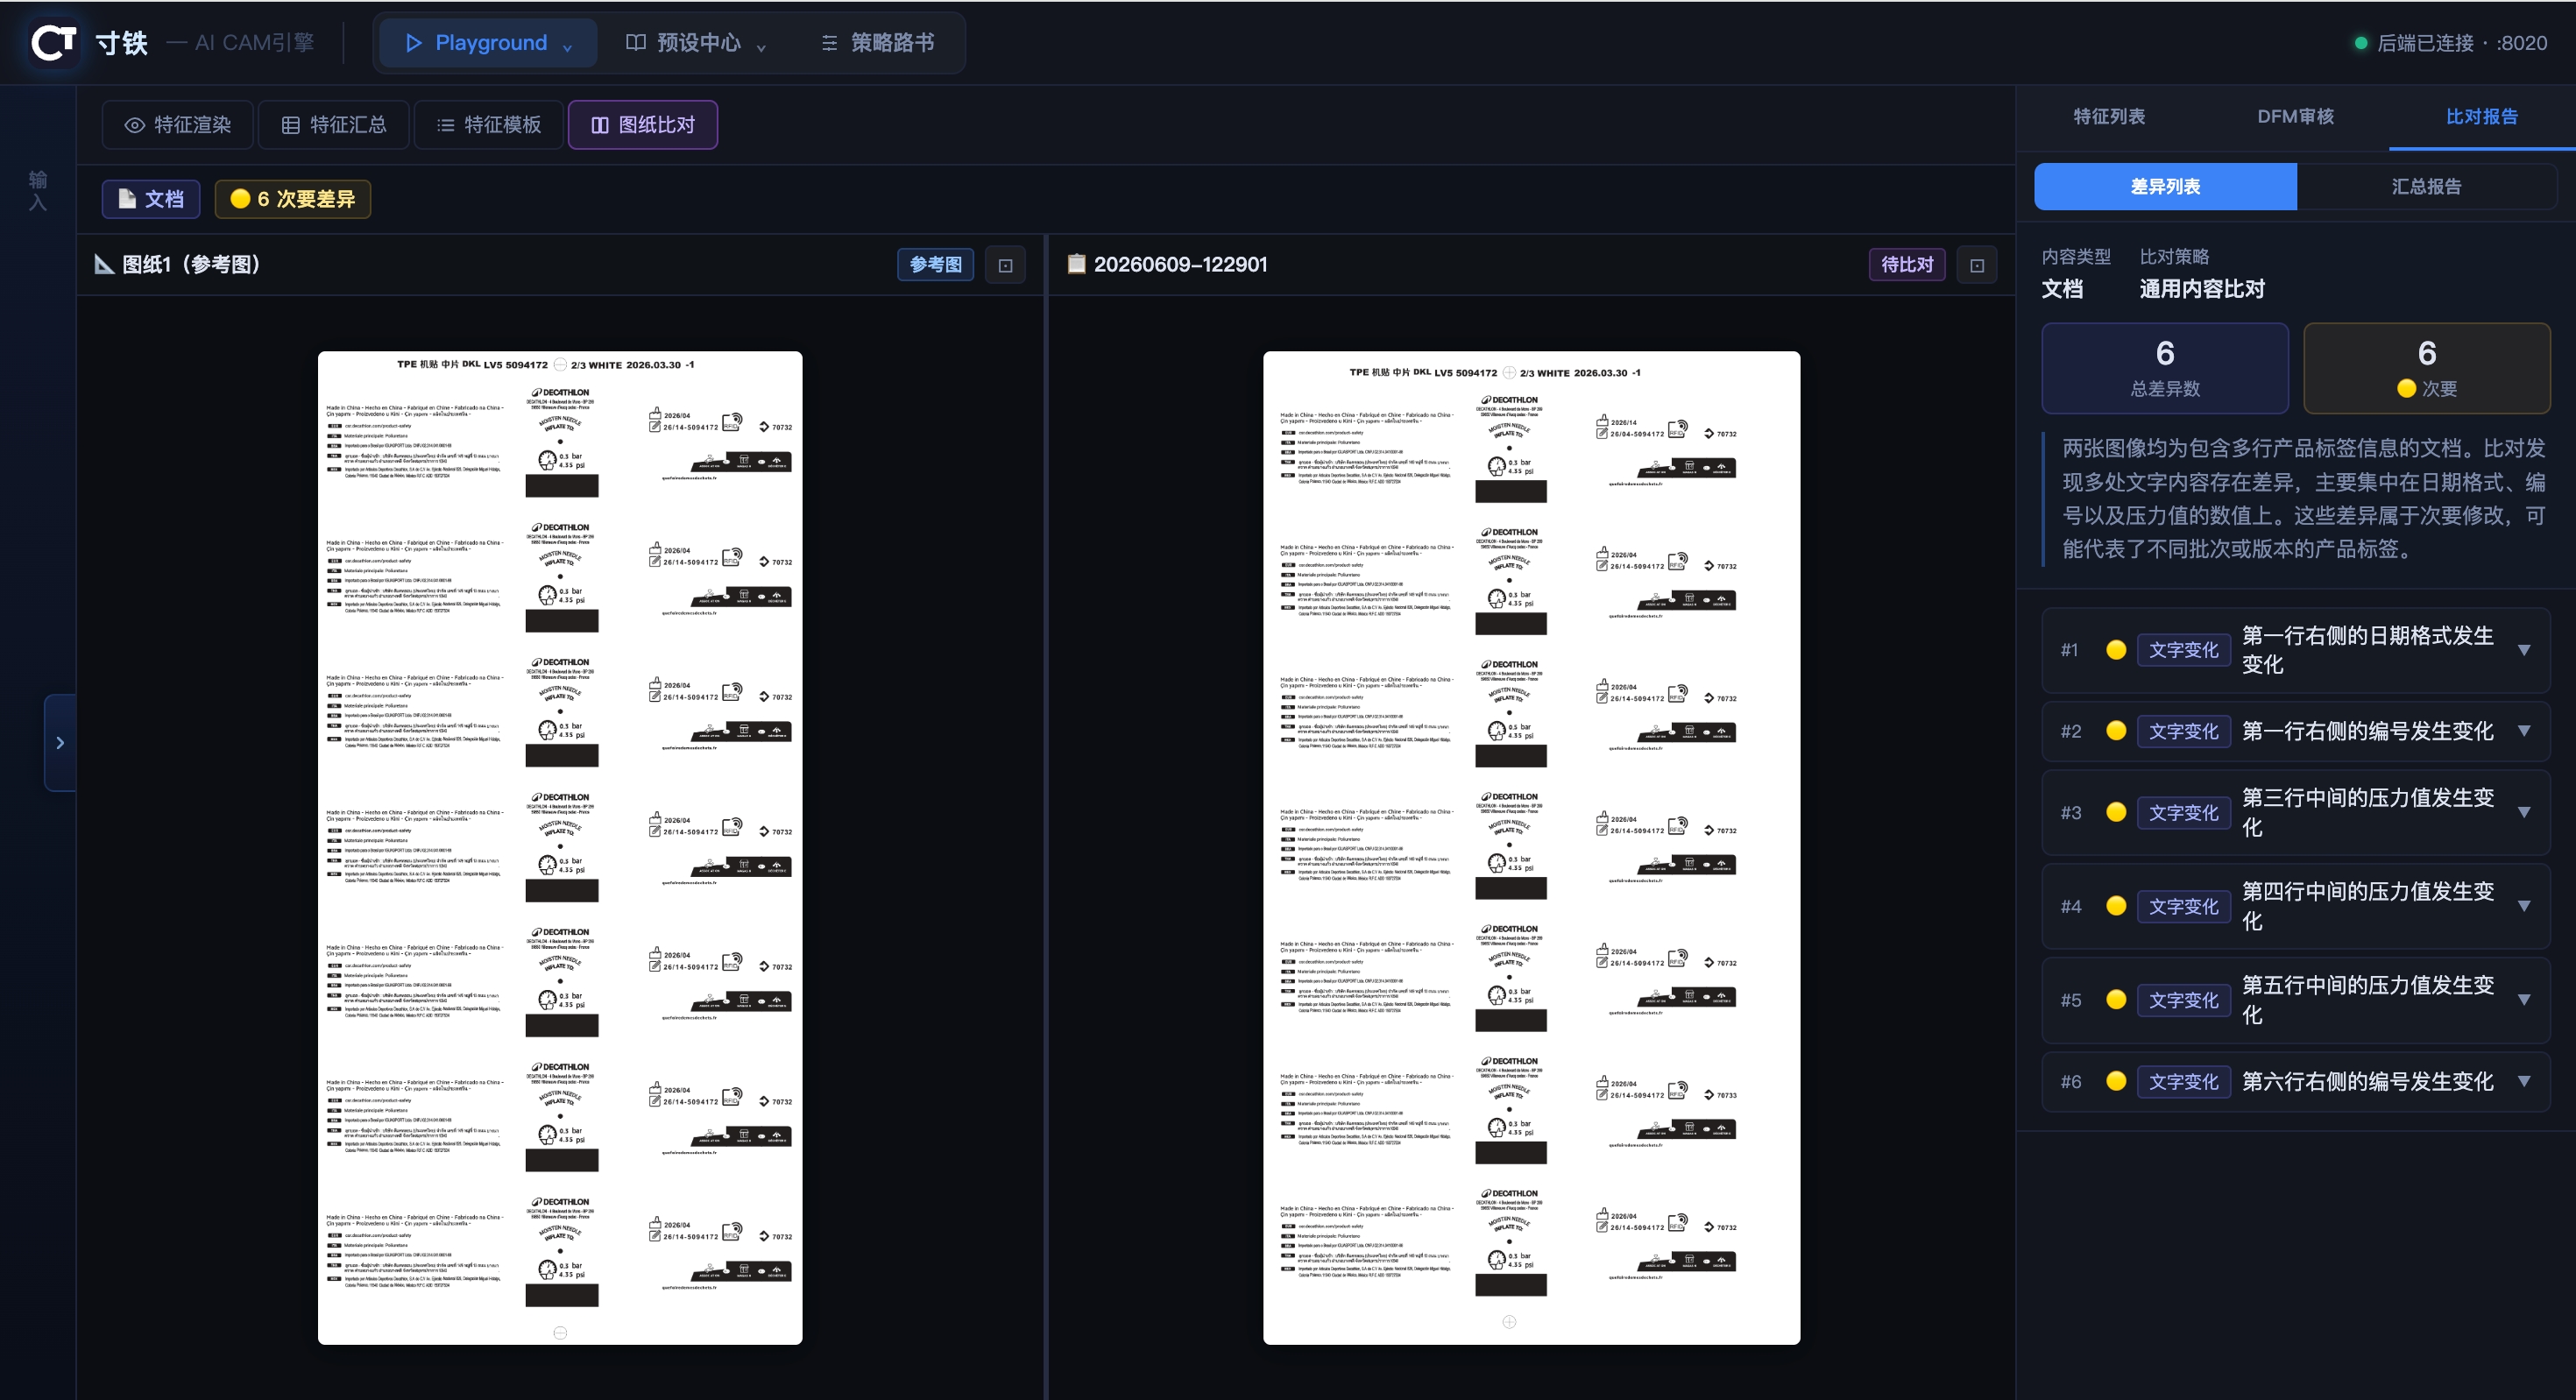Screen dimensions: 2576x1400
Task: Switch to the 差异列表 segment
Action: [2165, 187]
